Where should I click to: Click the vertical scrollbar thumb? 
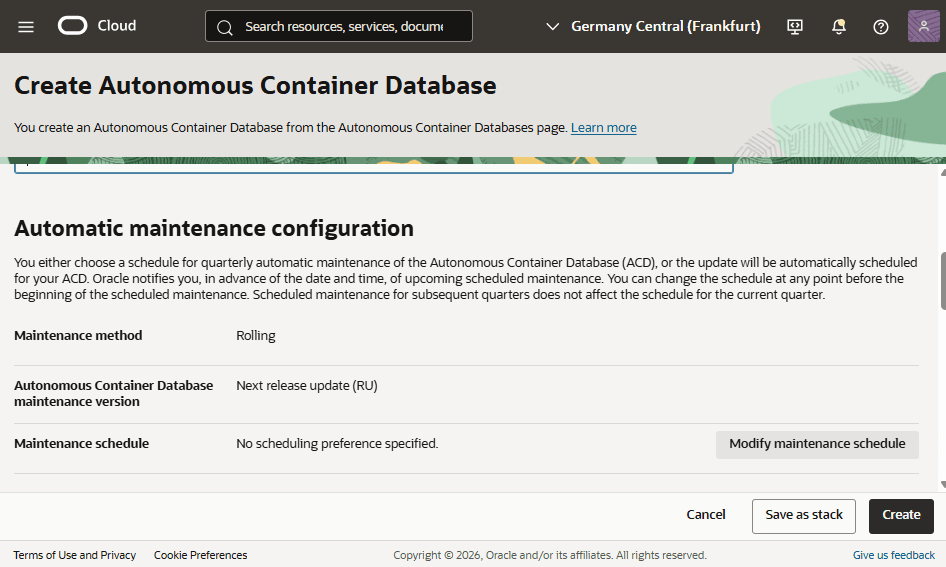(x=942, y=281)
